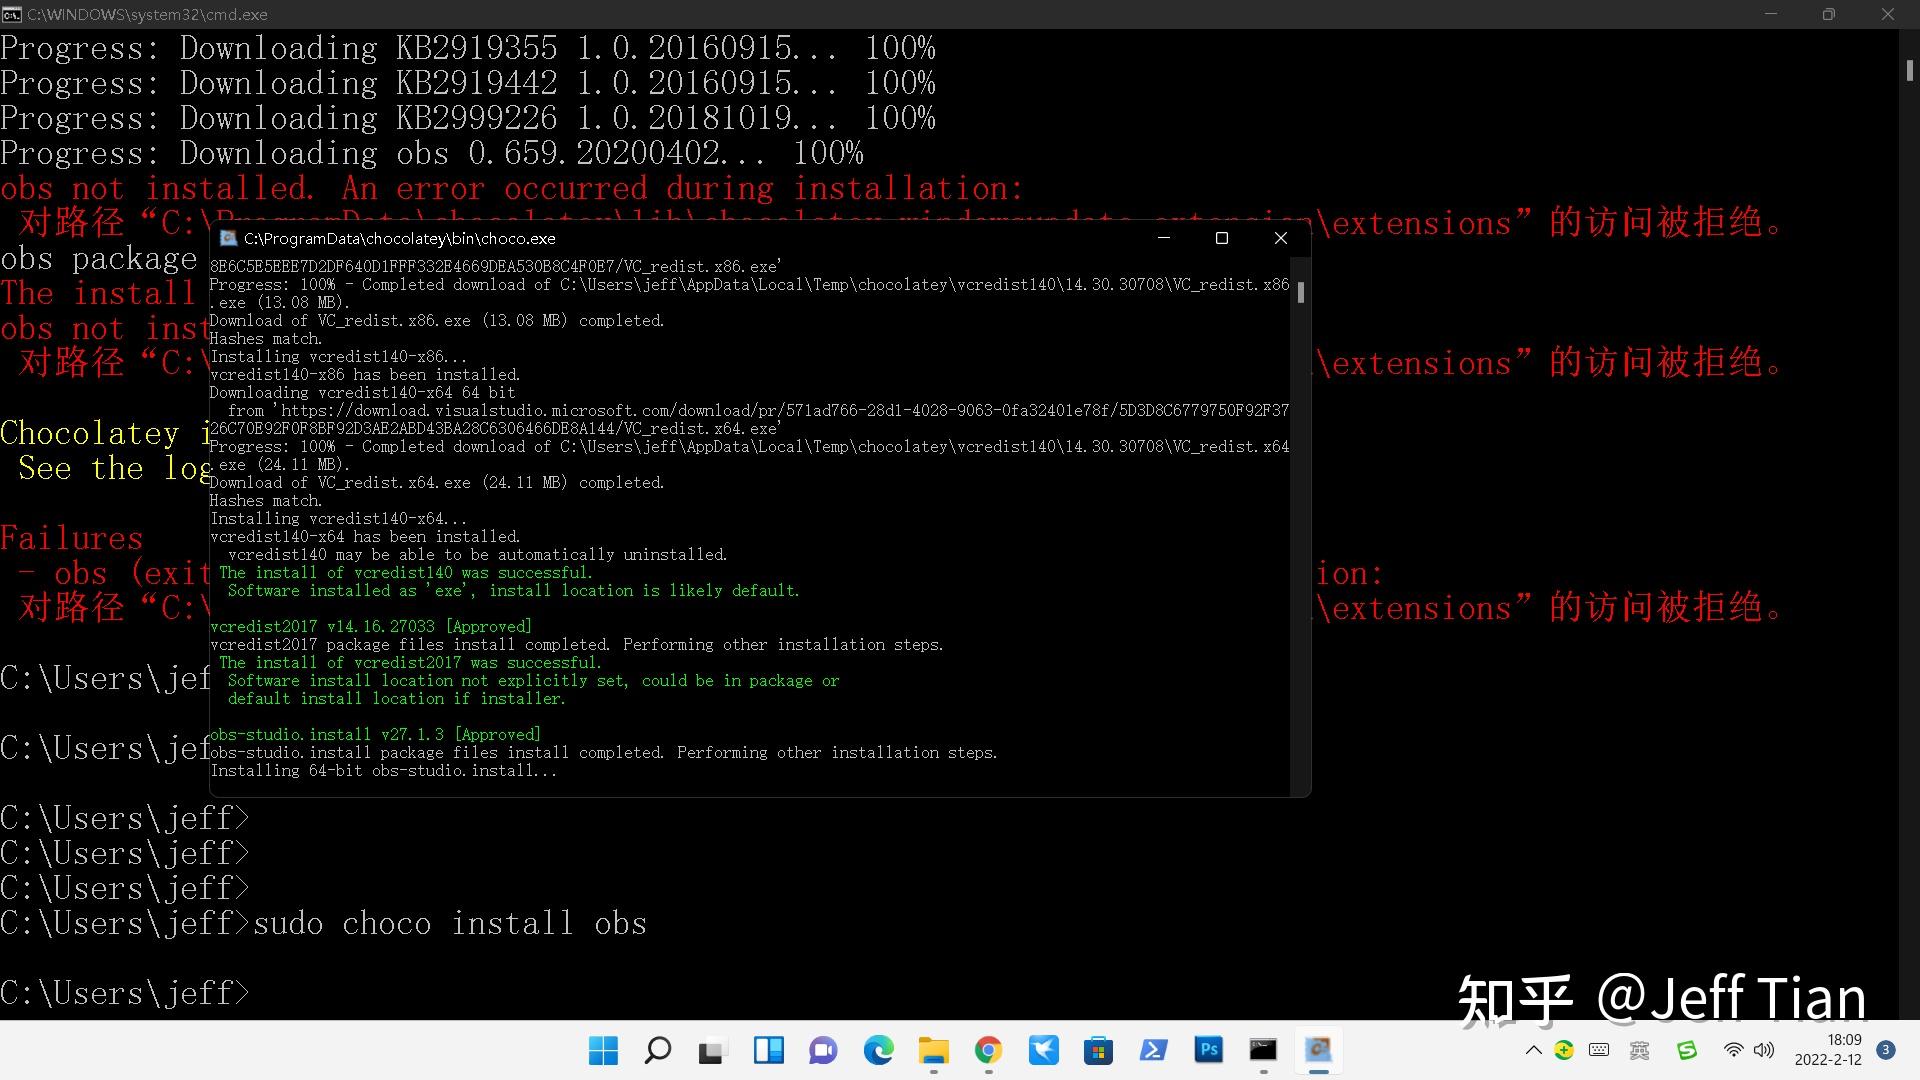Click the choco.exe window vertical scrollbar thumb
Screen dimensions: 1920x1080
(x=1300, y=292)
